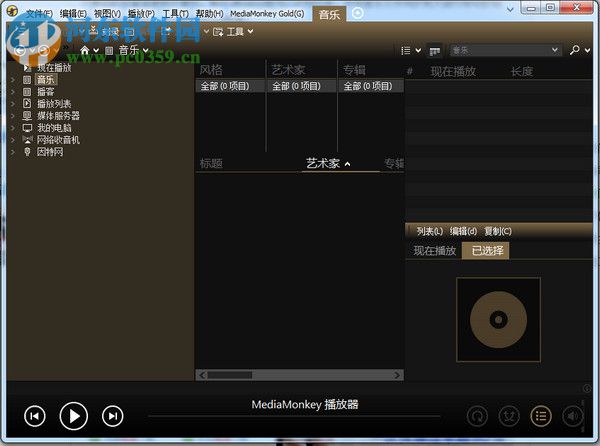Select 现在播放 in the tree
Image resolution: width=600 pixels, height=446 pixels.
(x=54, y=68)
